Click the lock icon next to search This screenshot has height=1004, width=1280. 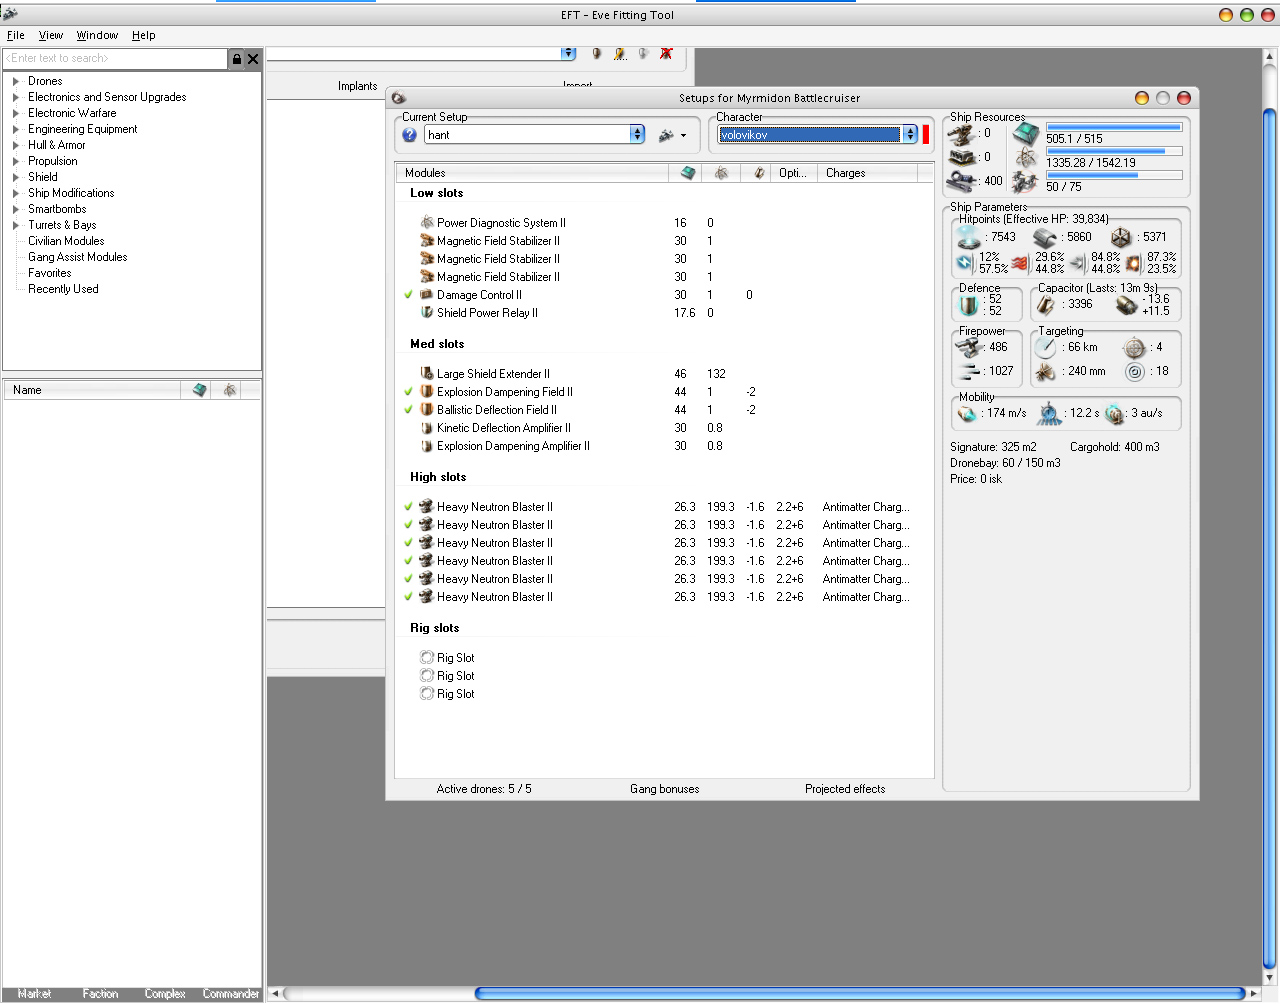236,59
